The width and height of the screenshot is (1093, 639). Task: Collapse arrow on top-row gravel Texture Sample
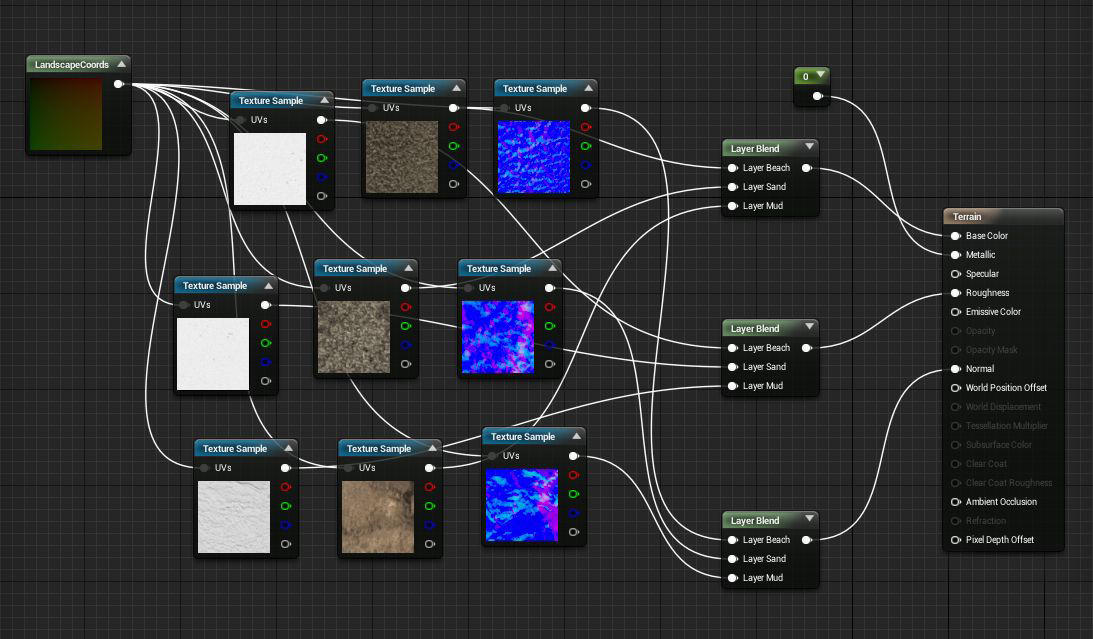457,88
